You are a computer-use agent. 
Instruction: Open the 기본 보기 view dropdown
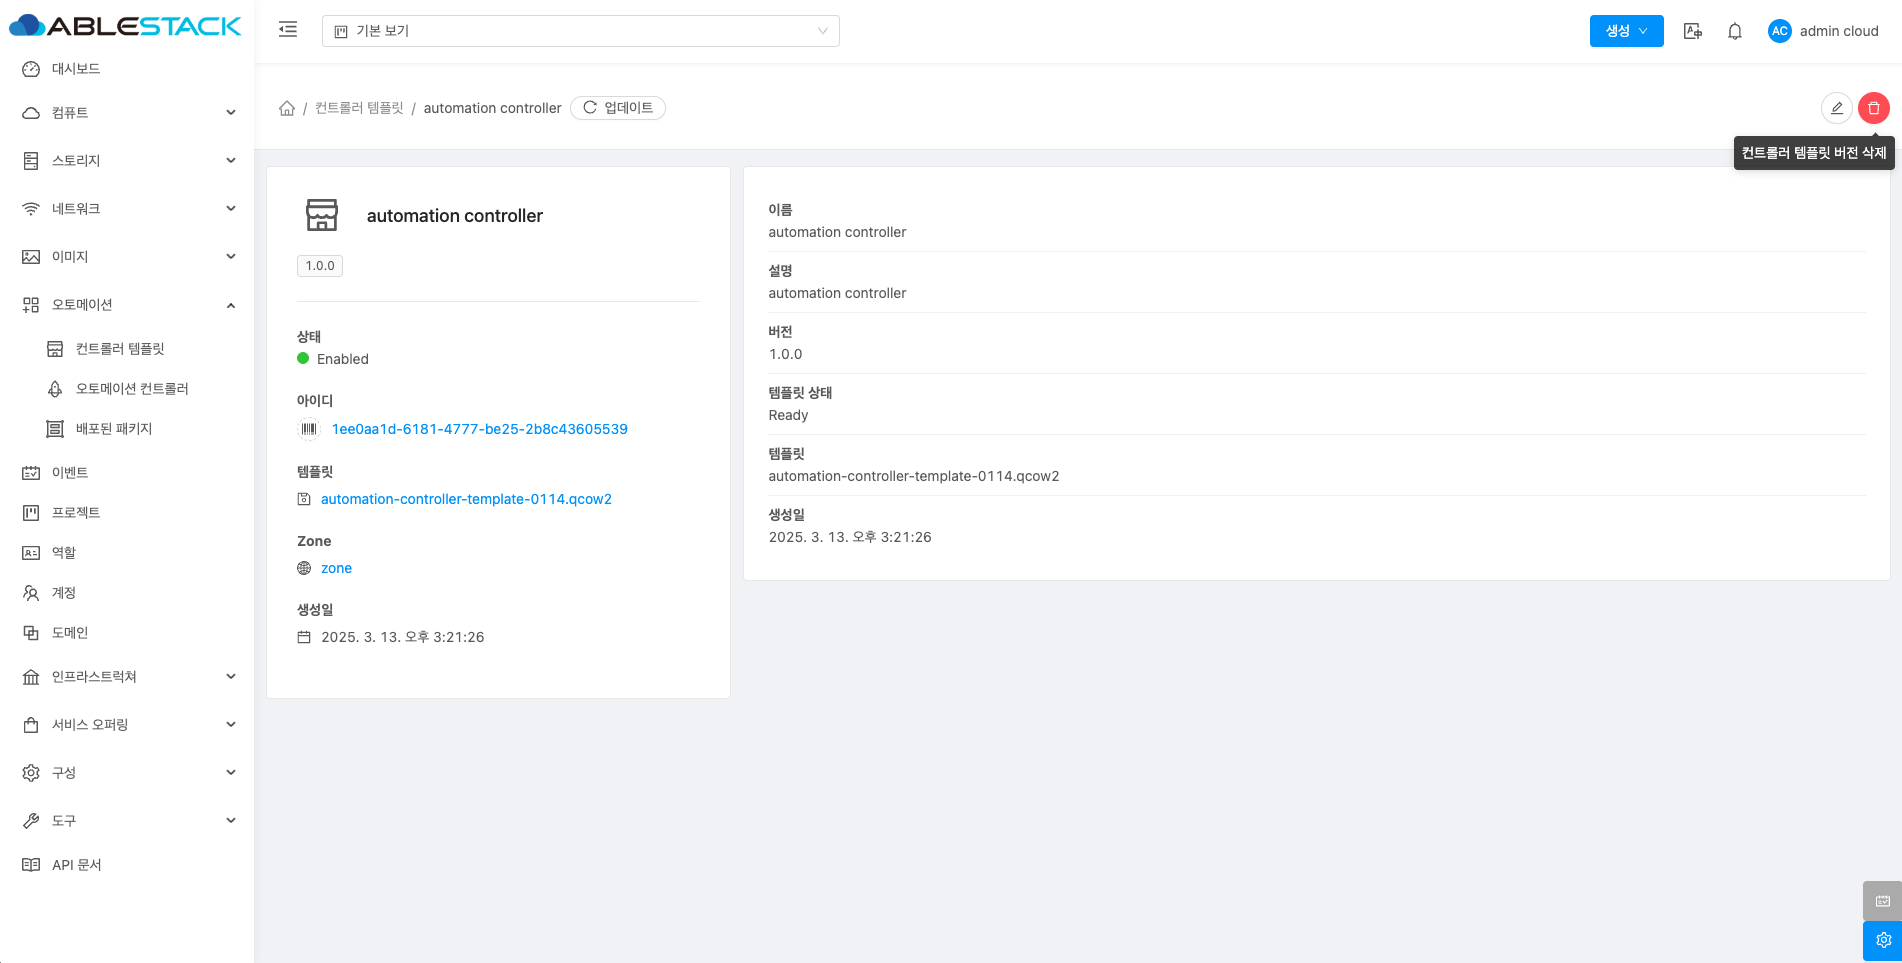(x=581, y=31)
